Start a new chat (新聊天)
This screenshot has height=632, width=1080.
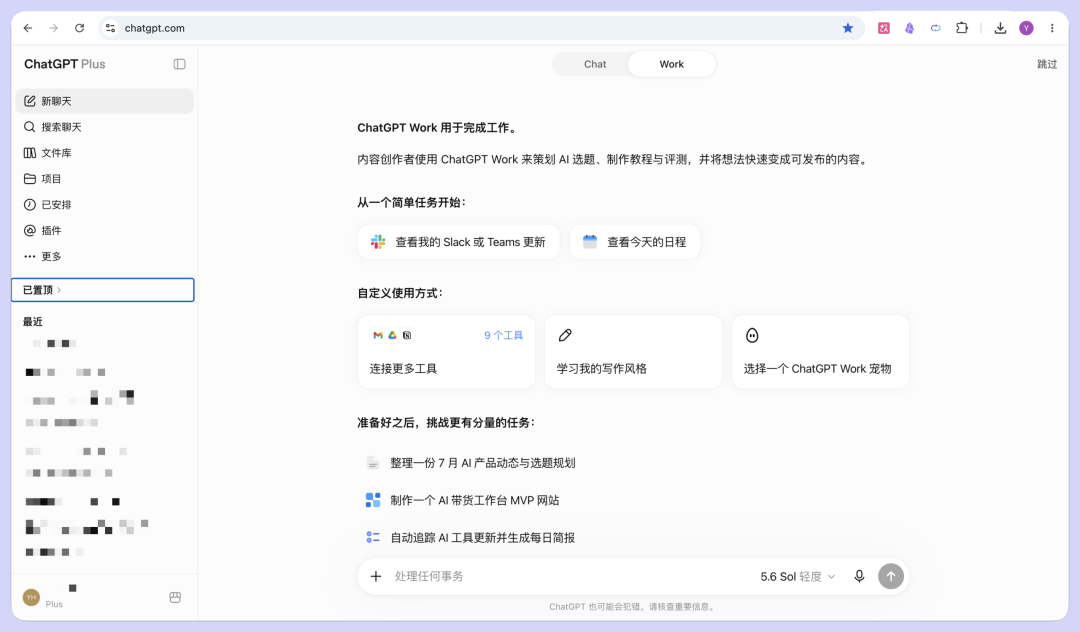[105, 101]
